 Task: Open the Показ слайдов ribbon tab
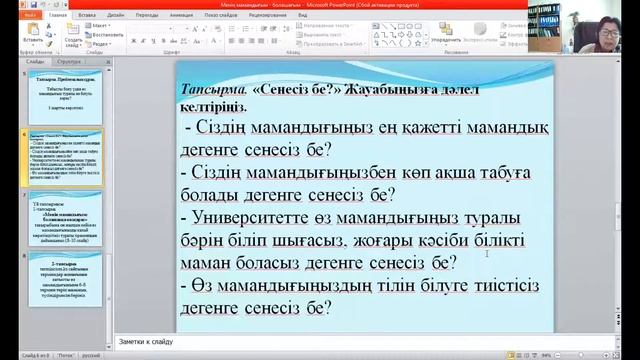pos(221,15)
